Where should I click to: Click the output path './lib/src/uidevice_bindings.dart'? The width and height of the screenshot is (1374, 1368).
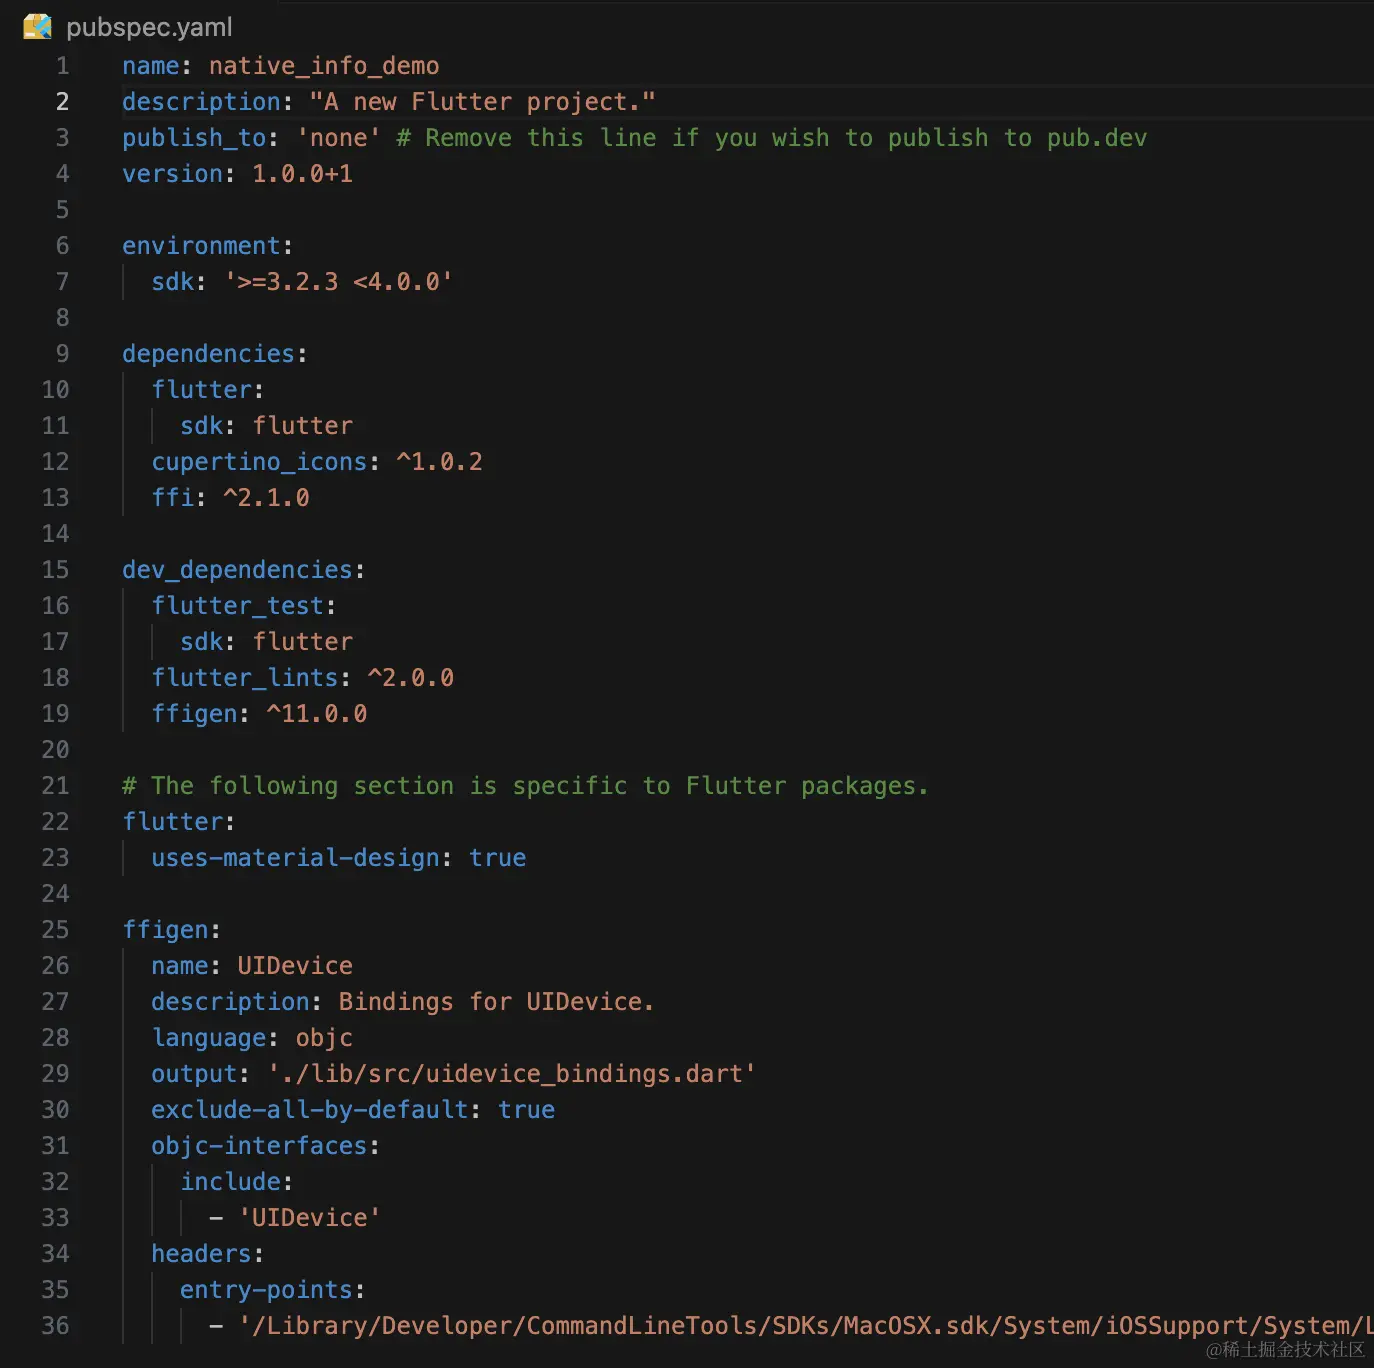point(511,1074)
